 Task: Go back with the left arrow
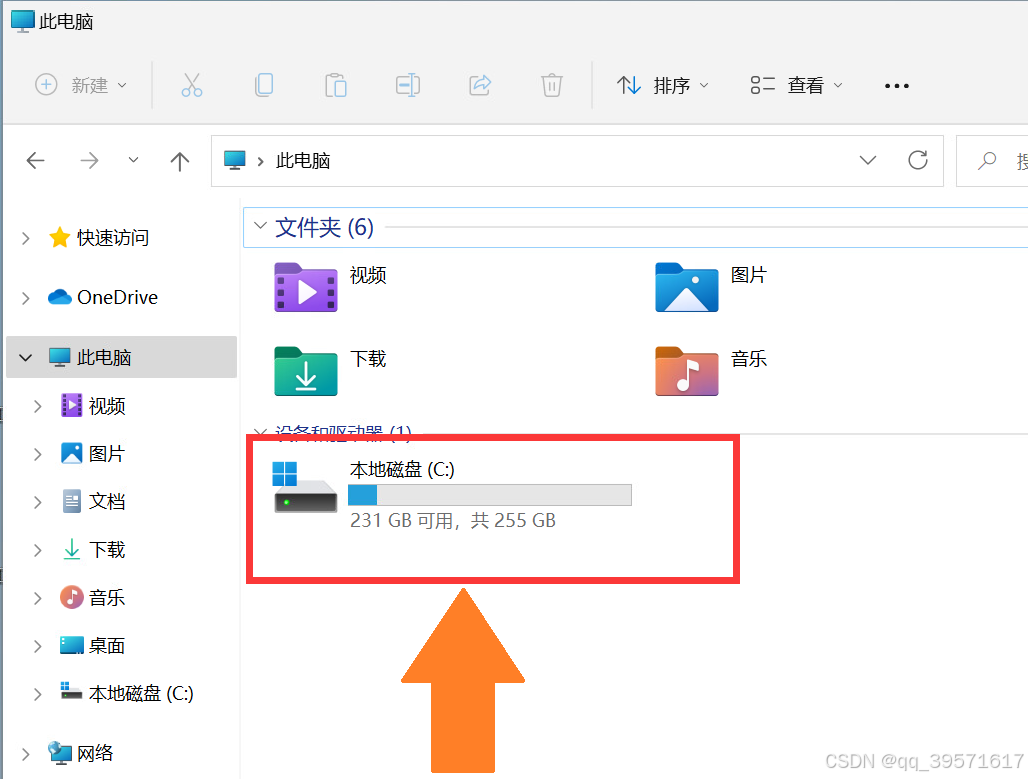coord(35,161)
